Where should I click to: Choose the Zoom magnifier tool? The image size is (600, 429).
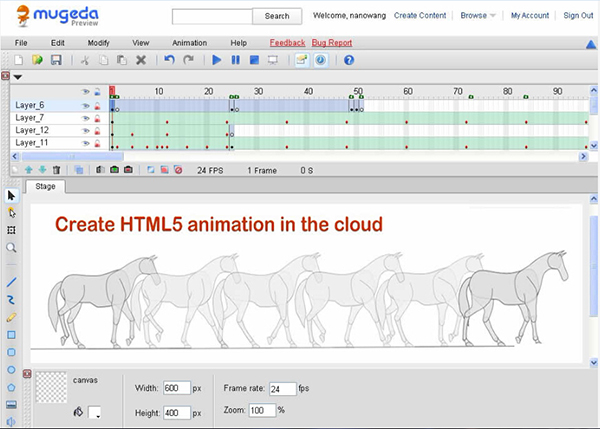coord(11,247)
